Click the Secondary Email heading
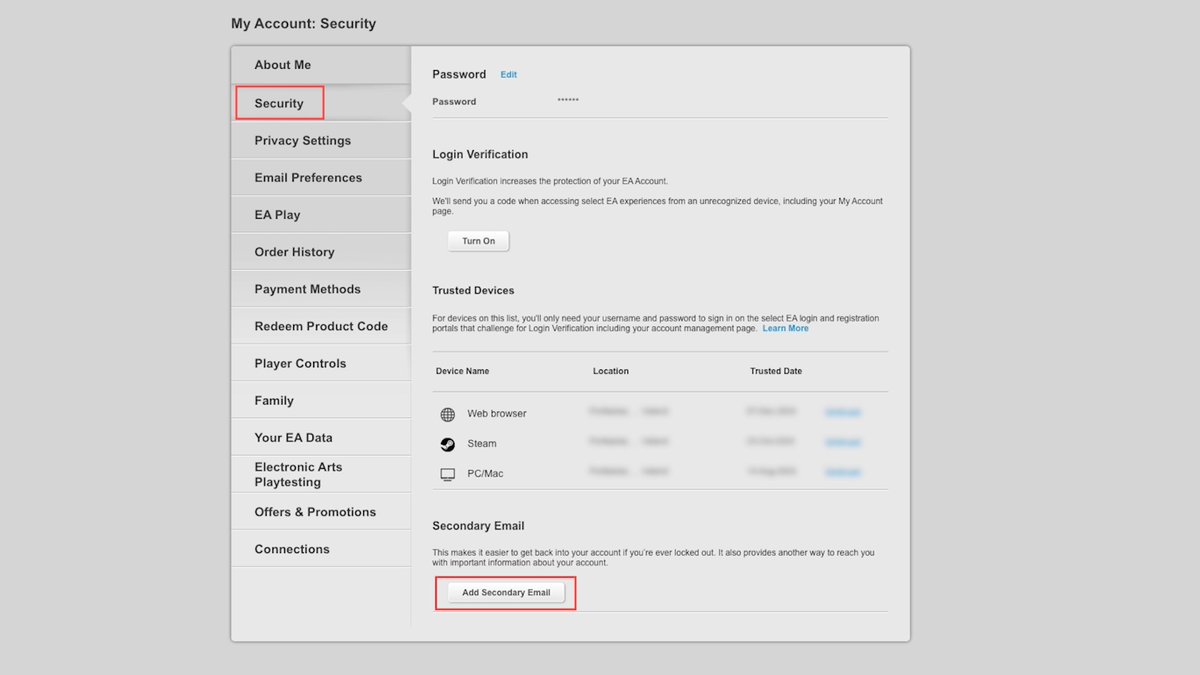This screenshot has height=675, width=1200. (478, 526)
